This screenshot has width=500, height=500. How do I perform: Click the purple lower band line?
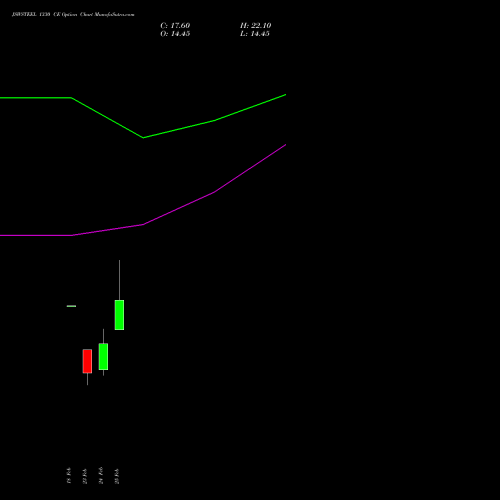point(143,224)
